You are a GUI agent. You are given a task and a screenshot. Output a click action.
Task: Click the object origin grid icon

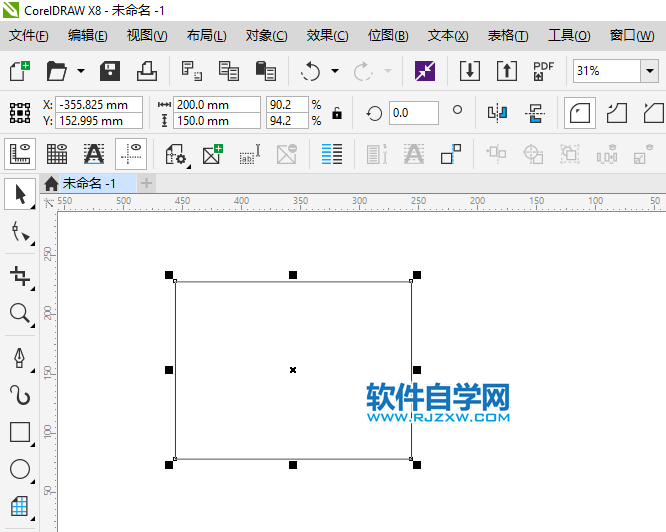(x=20, y=113)
